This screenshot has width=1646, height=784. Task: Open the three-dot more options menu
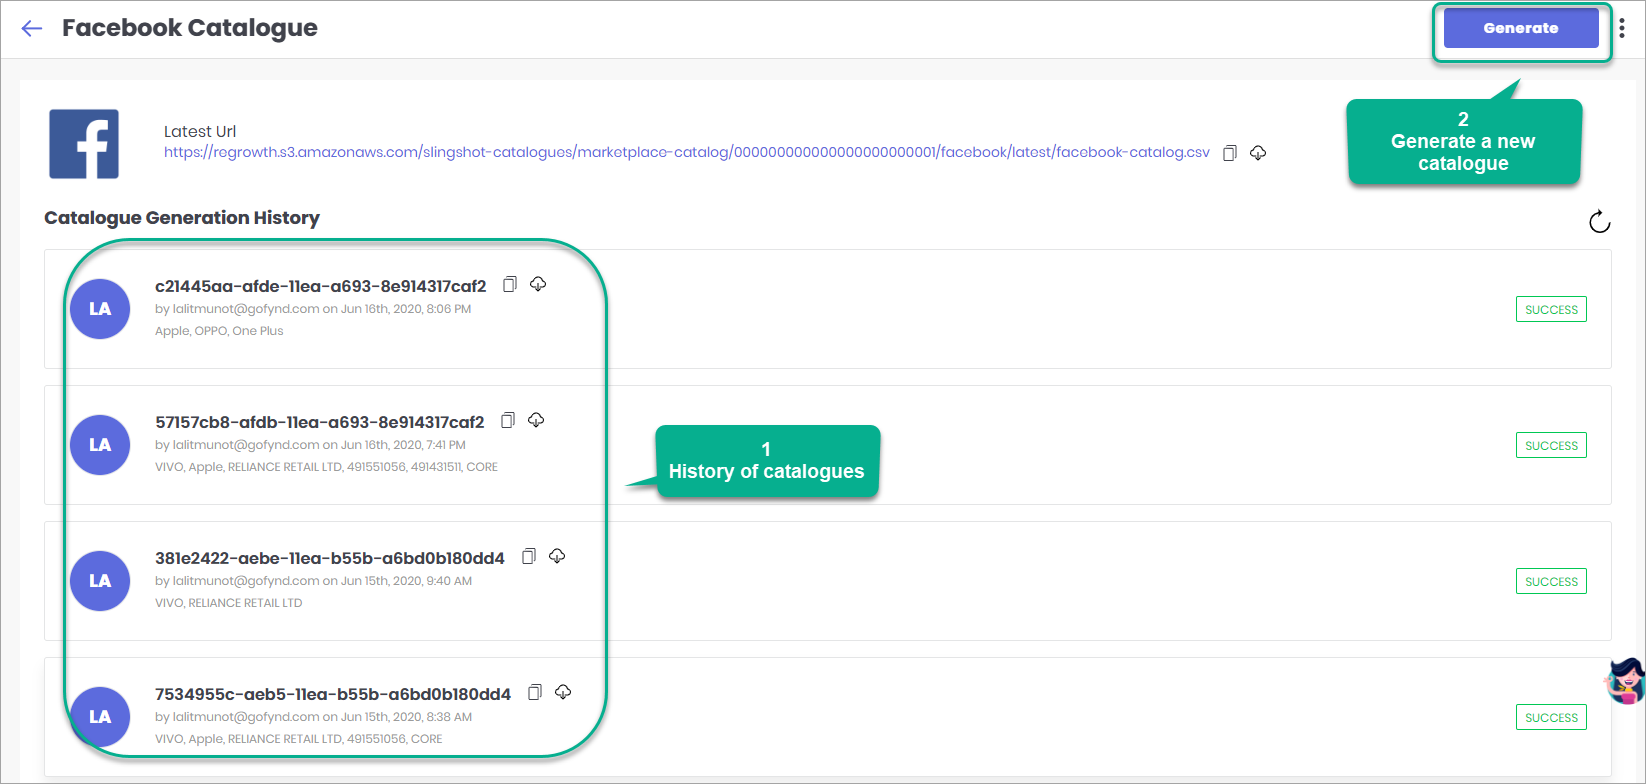click(x=1622, y=28)
